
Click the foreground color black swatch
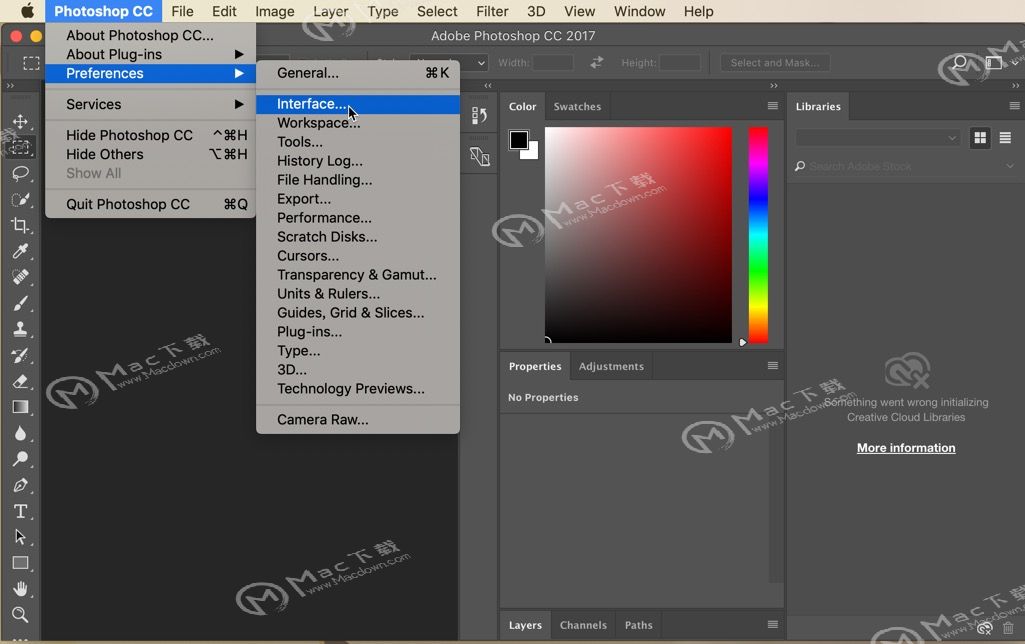click(x=519, y=140)
